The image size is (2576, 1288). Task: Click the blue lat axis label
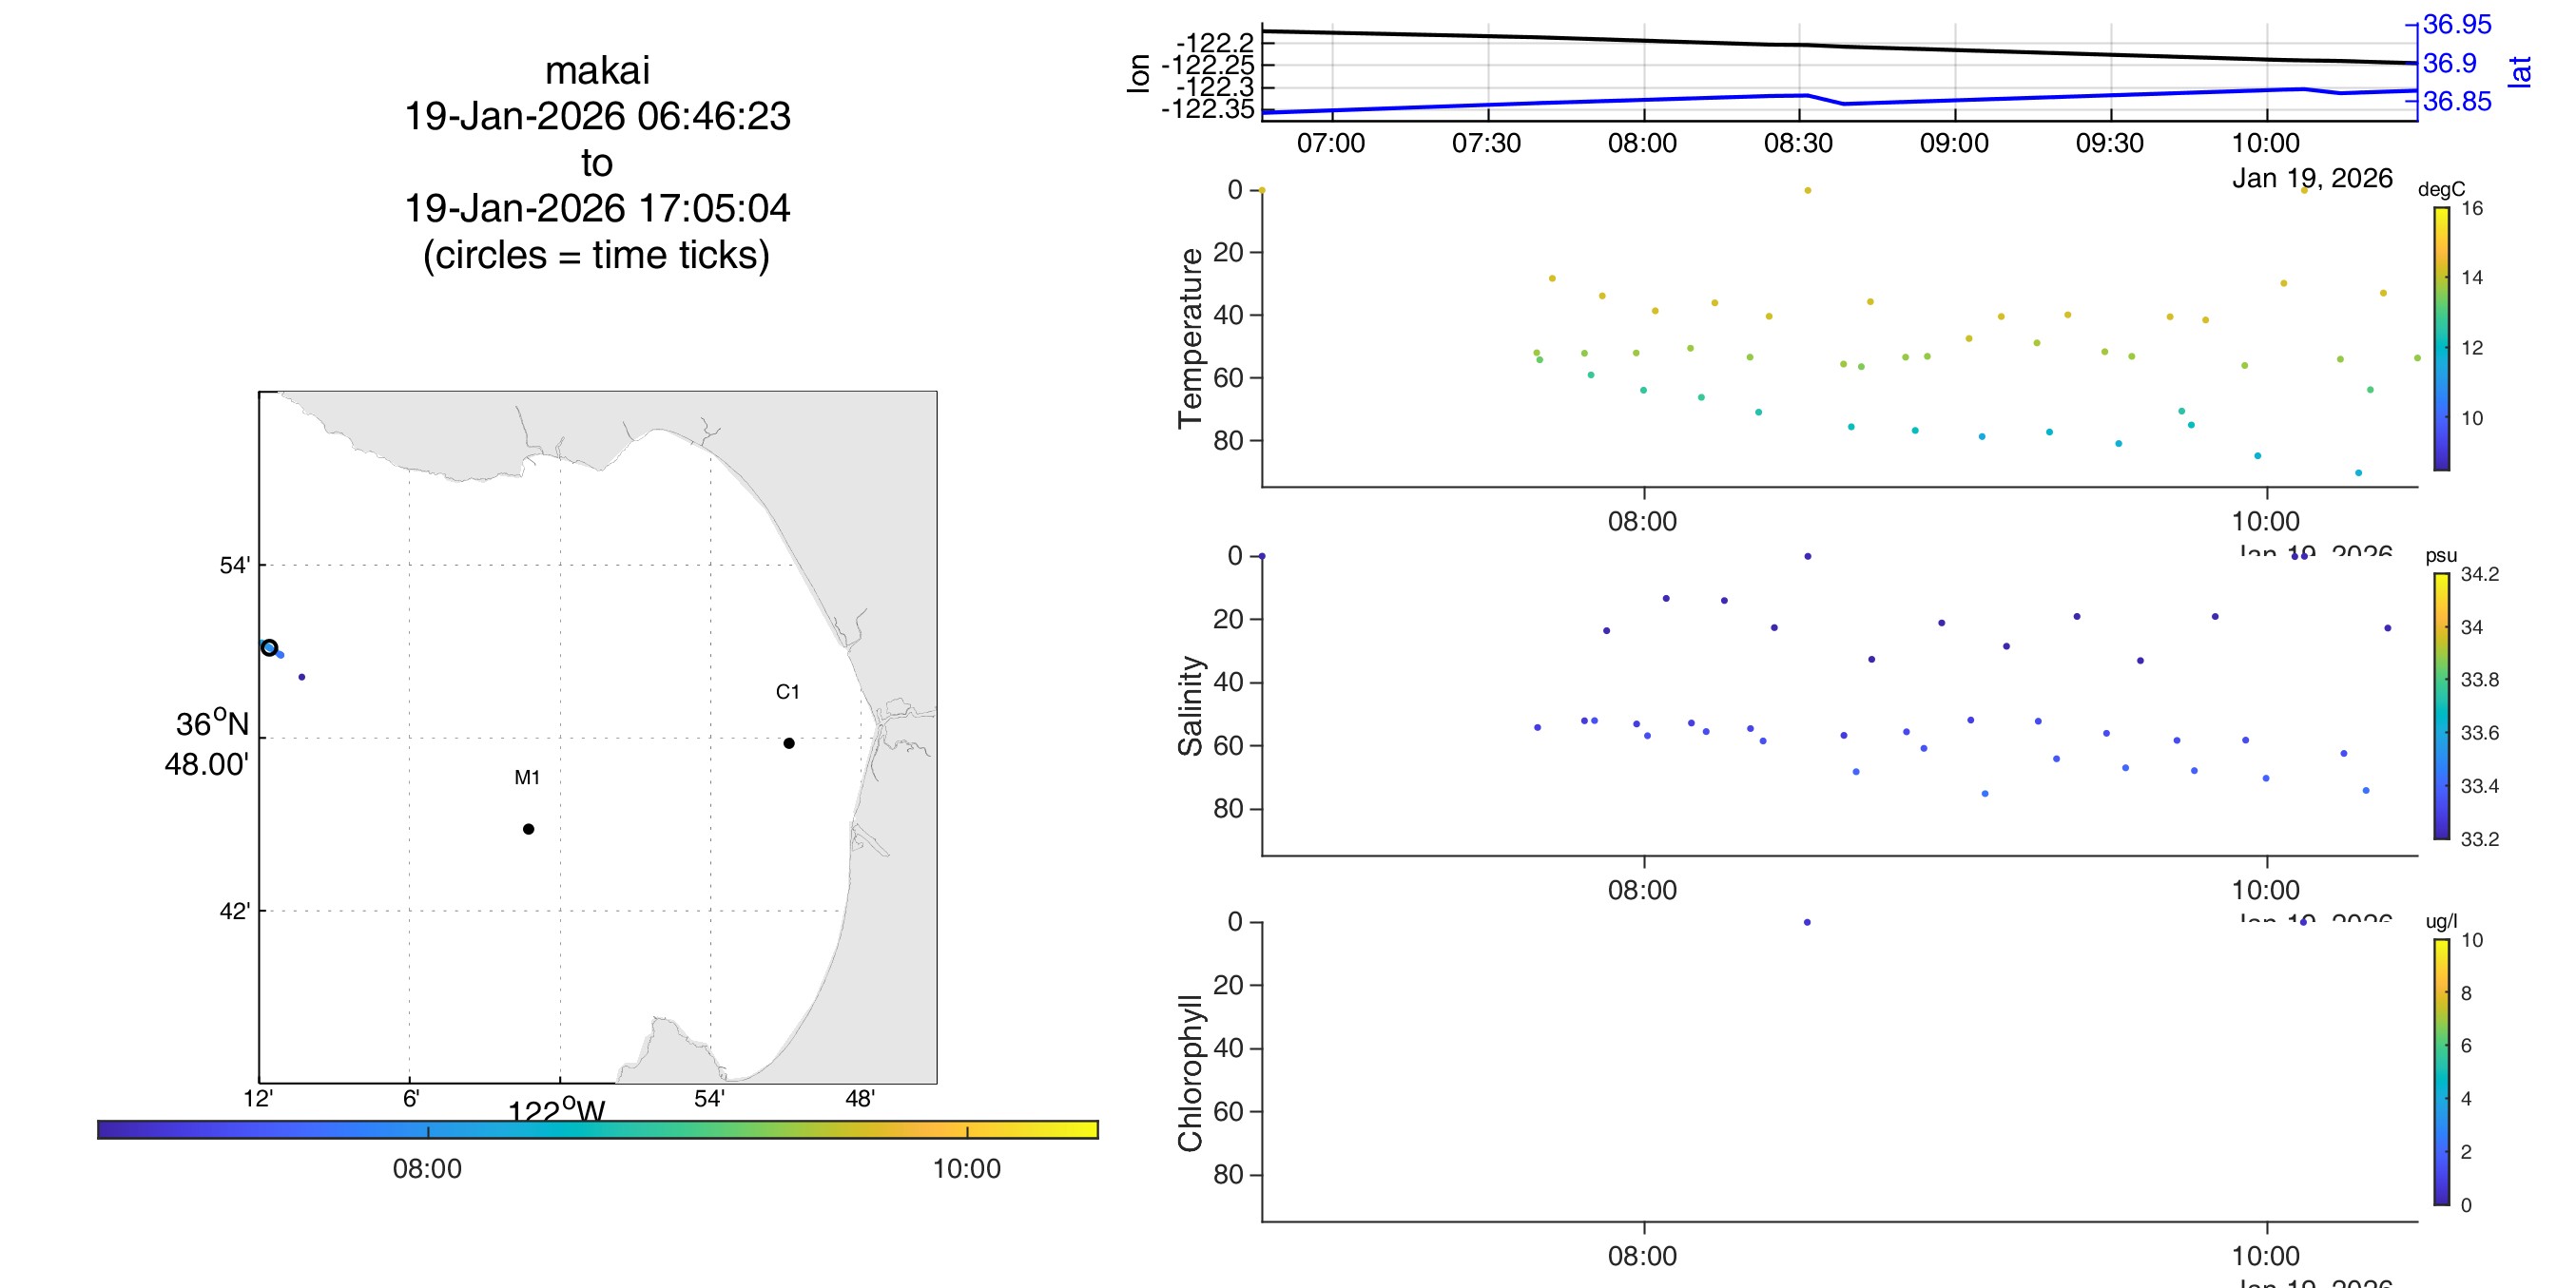pyautogui.click(x=2519, y=71)
